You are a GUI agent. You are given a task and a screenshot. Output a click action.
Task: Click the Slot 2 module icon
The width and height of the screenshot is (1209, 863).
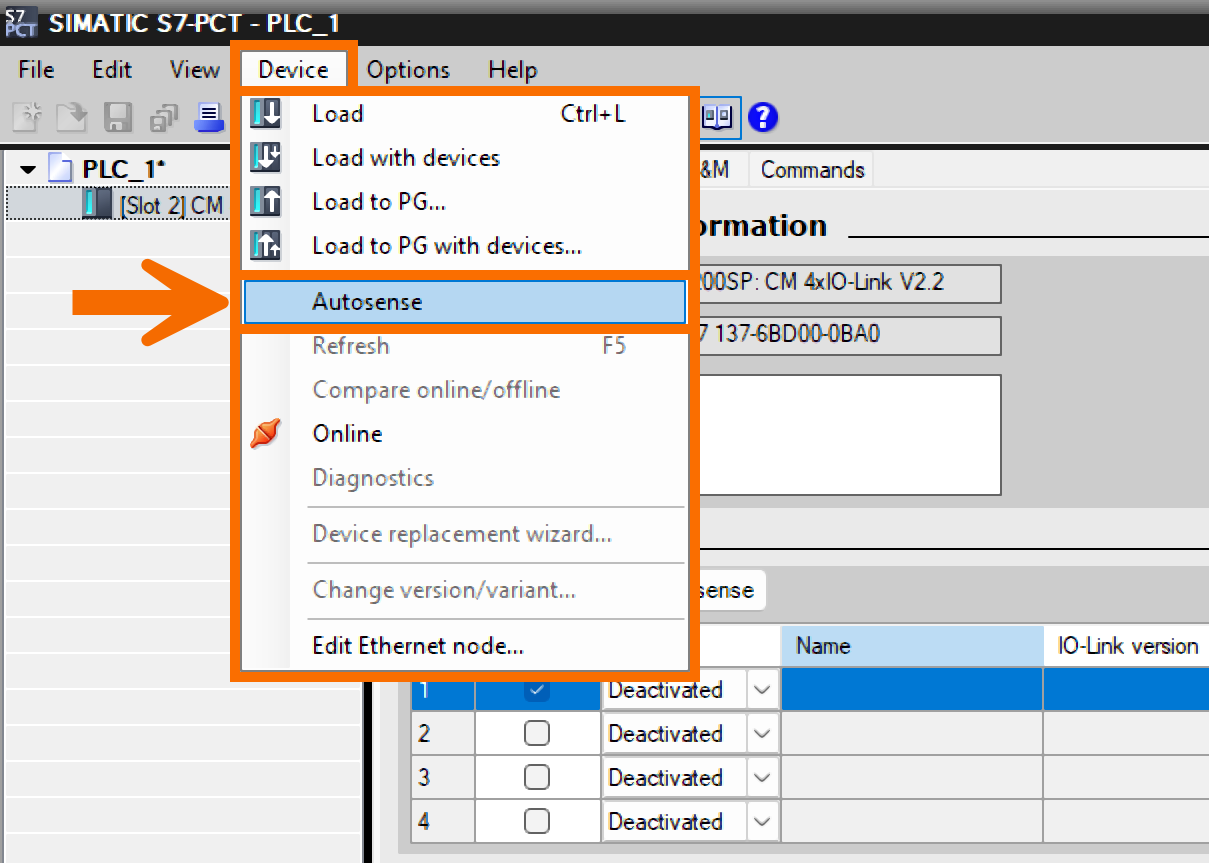click(x=97, y=204)
